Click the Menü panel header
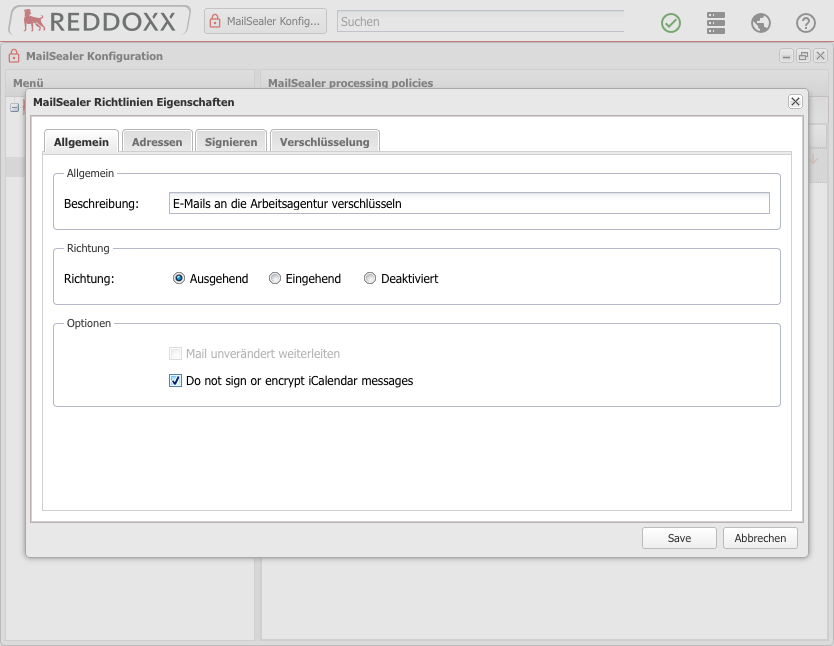Screen dimensions: 834x646 pyautogui.click(x=28, y=82)
